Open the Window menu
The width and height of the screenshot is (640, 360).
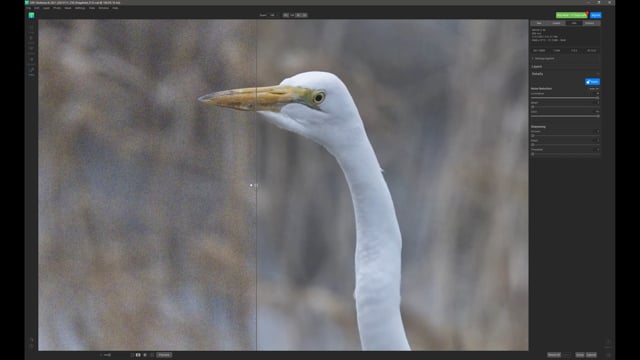(104, 8)
